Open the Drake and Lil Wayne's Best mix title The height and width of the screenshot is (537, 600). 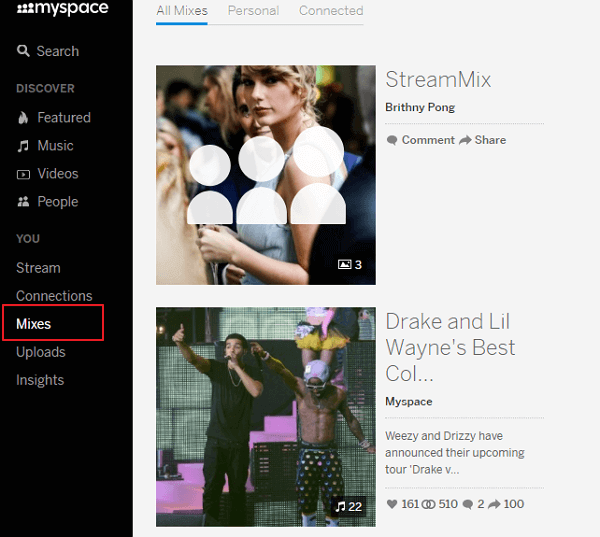[450, 347]
